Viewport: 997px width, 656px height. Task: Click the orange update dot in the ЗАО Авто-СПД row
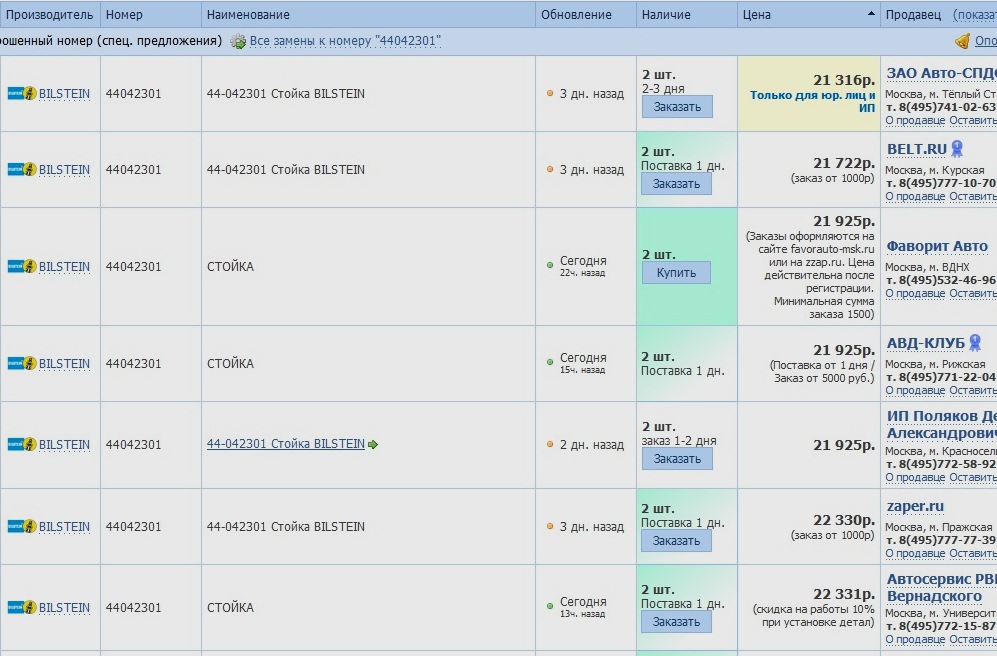click(x=550, y=93)
